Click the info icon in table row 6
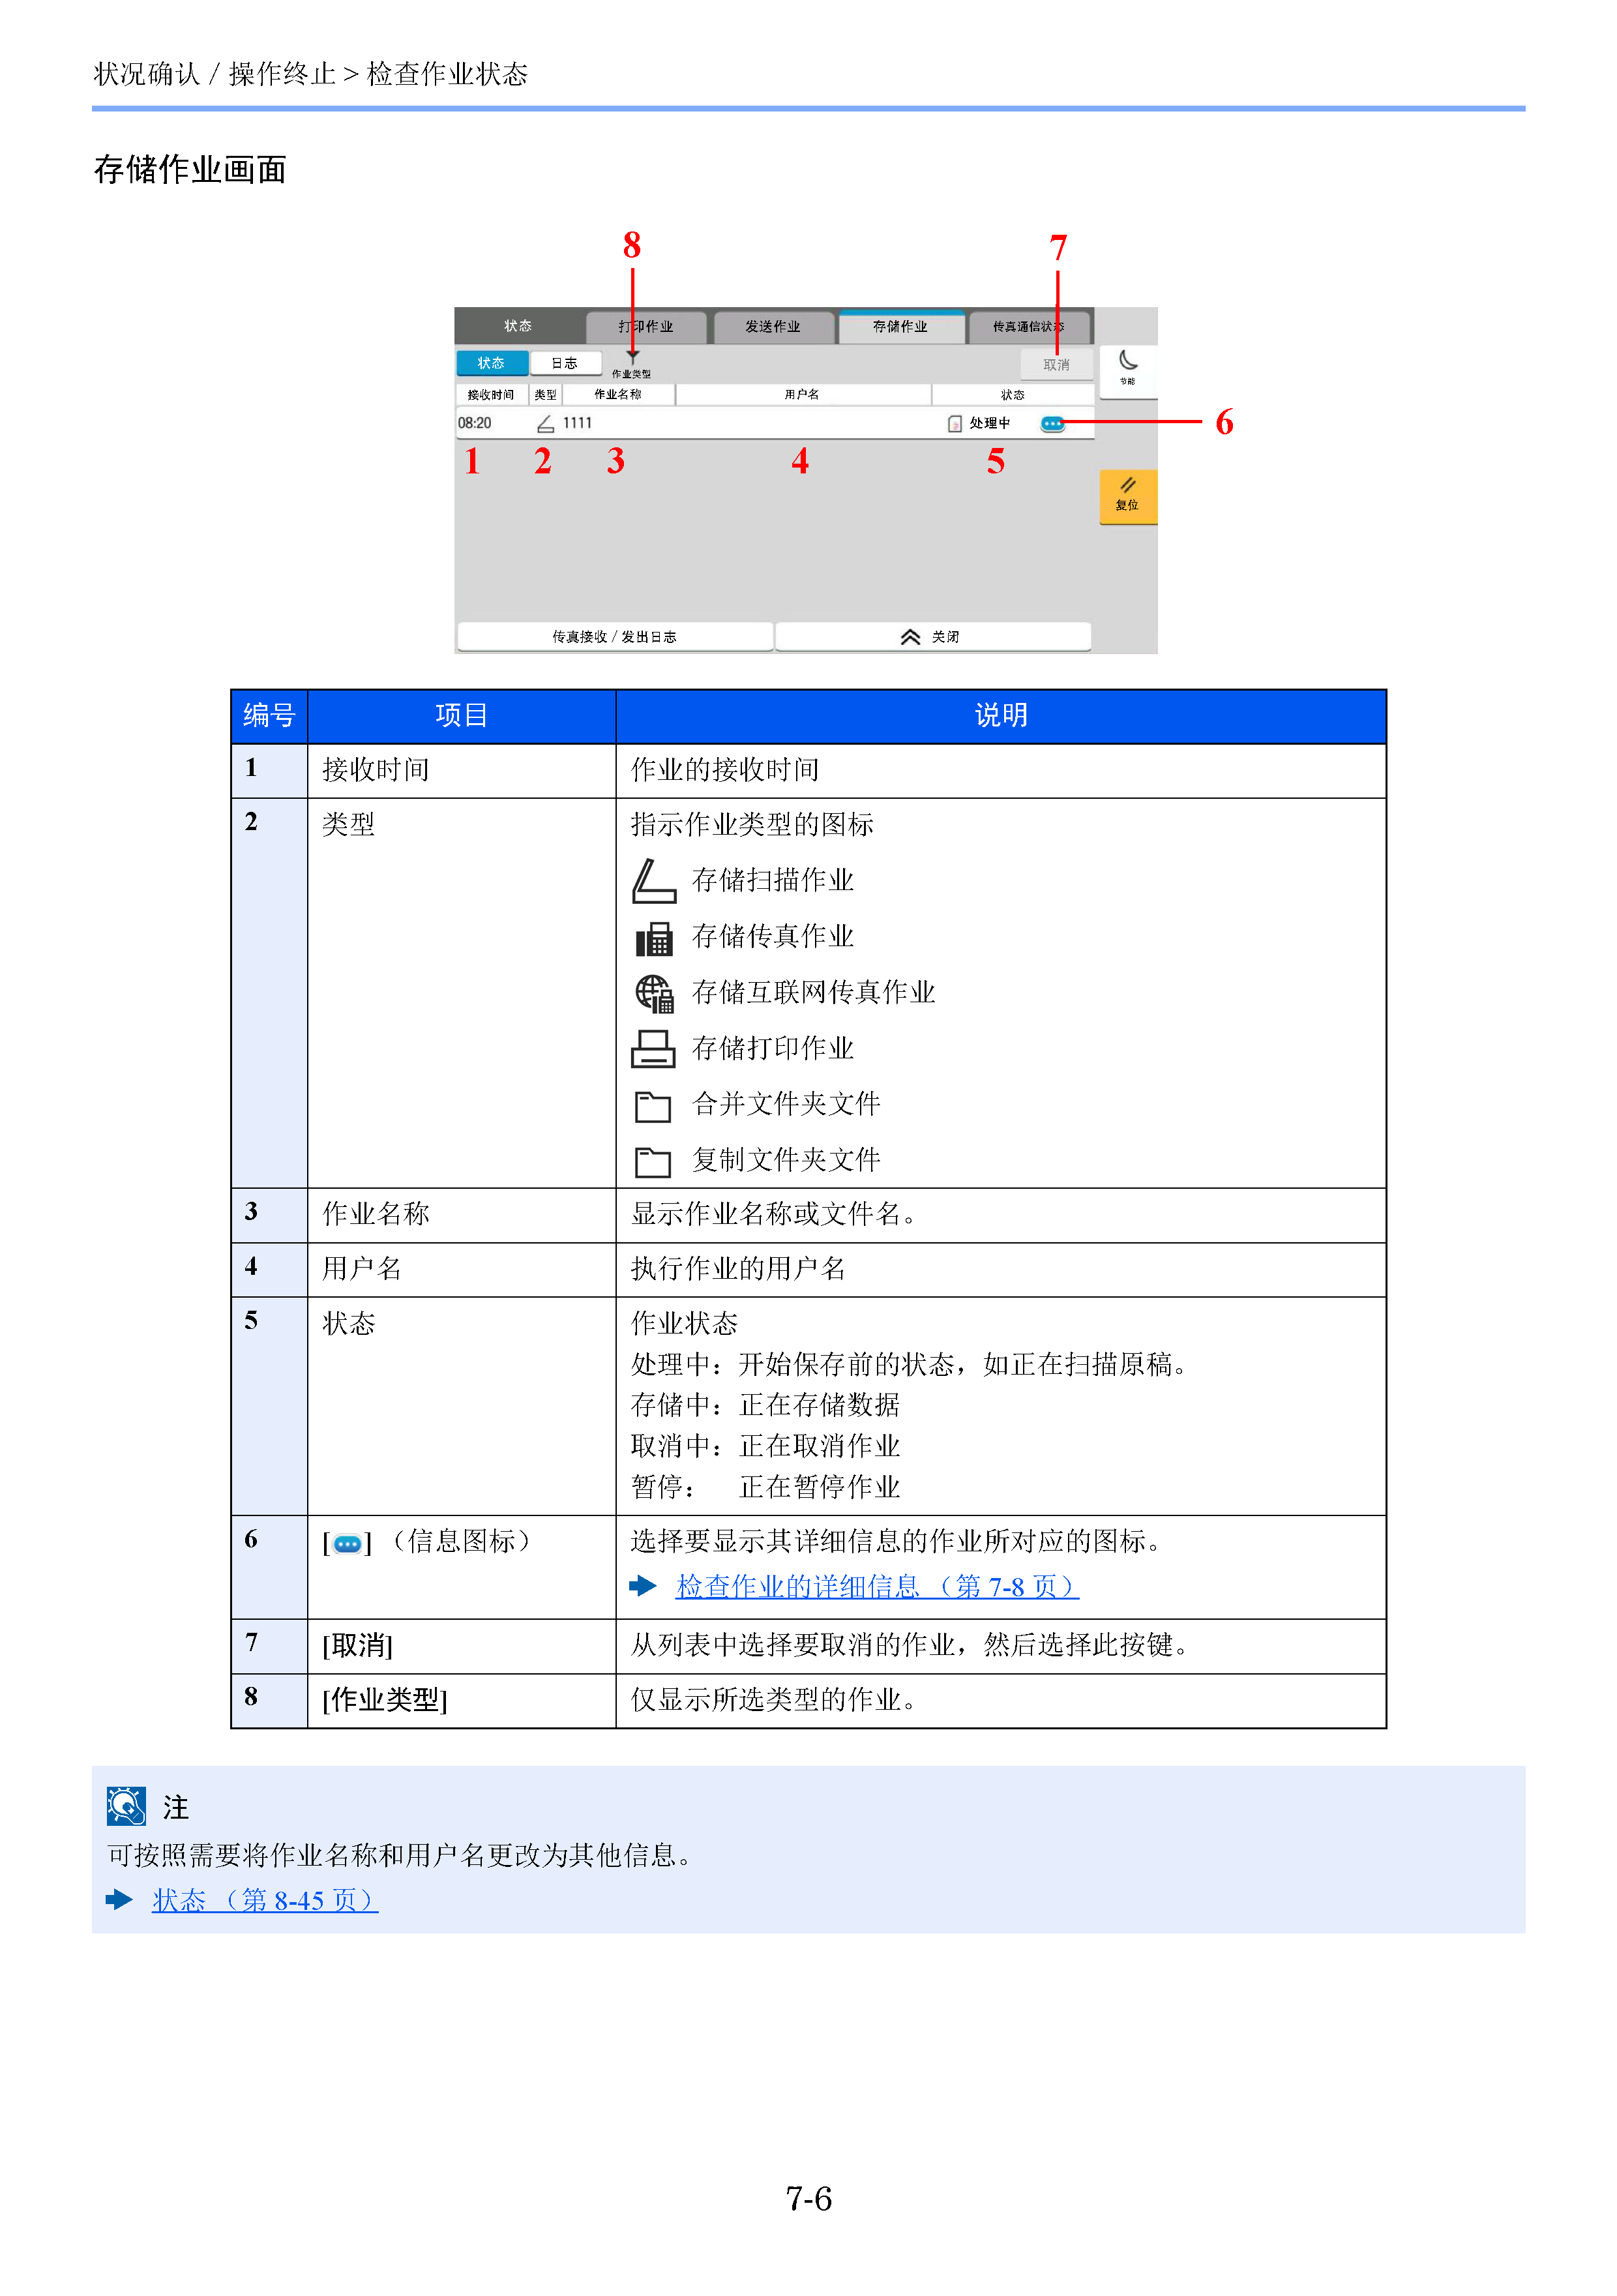 [x=347, y=1545]
